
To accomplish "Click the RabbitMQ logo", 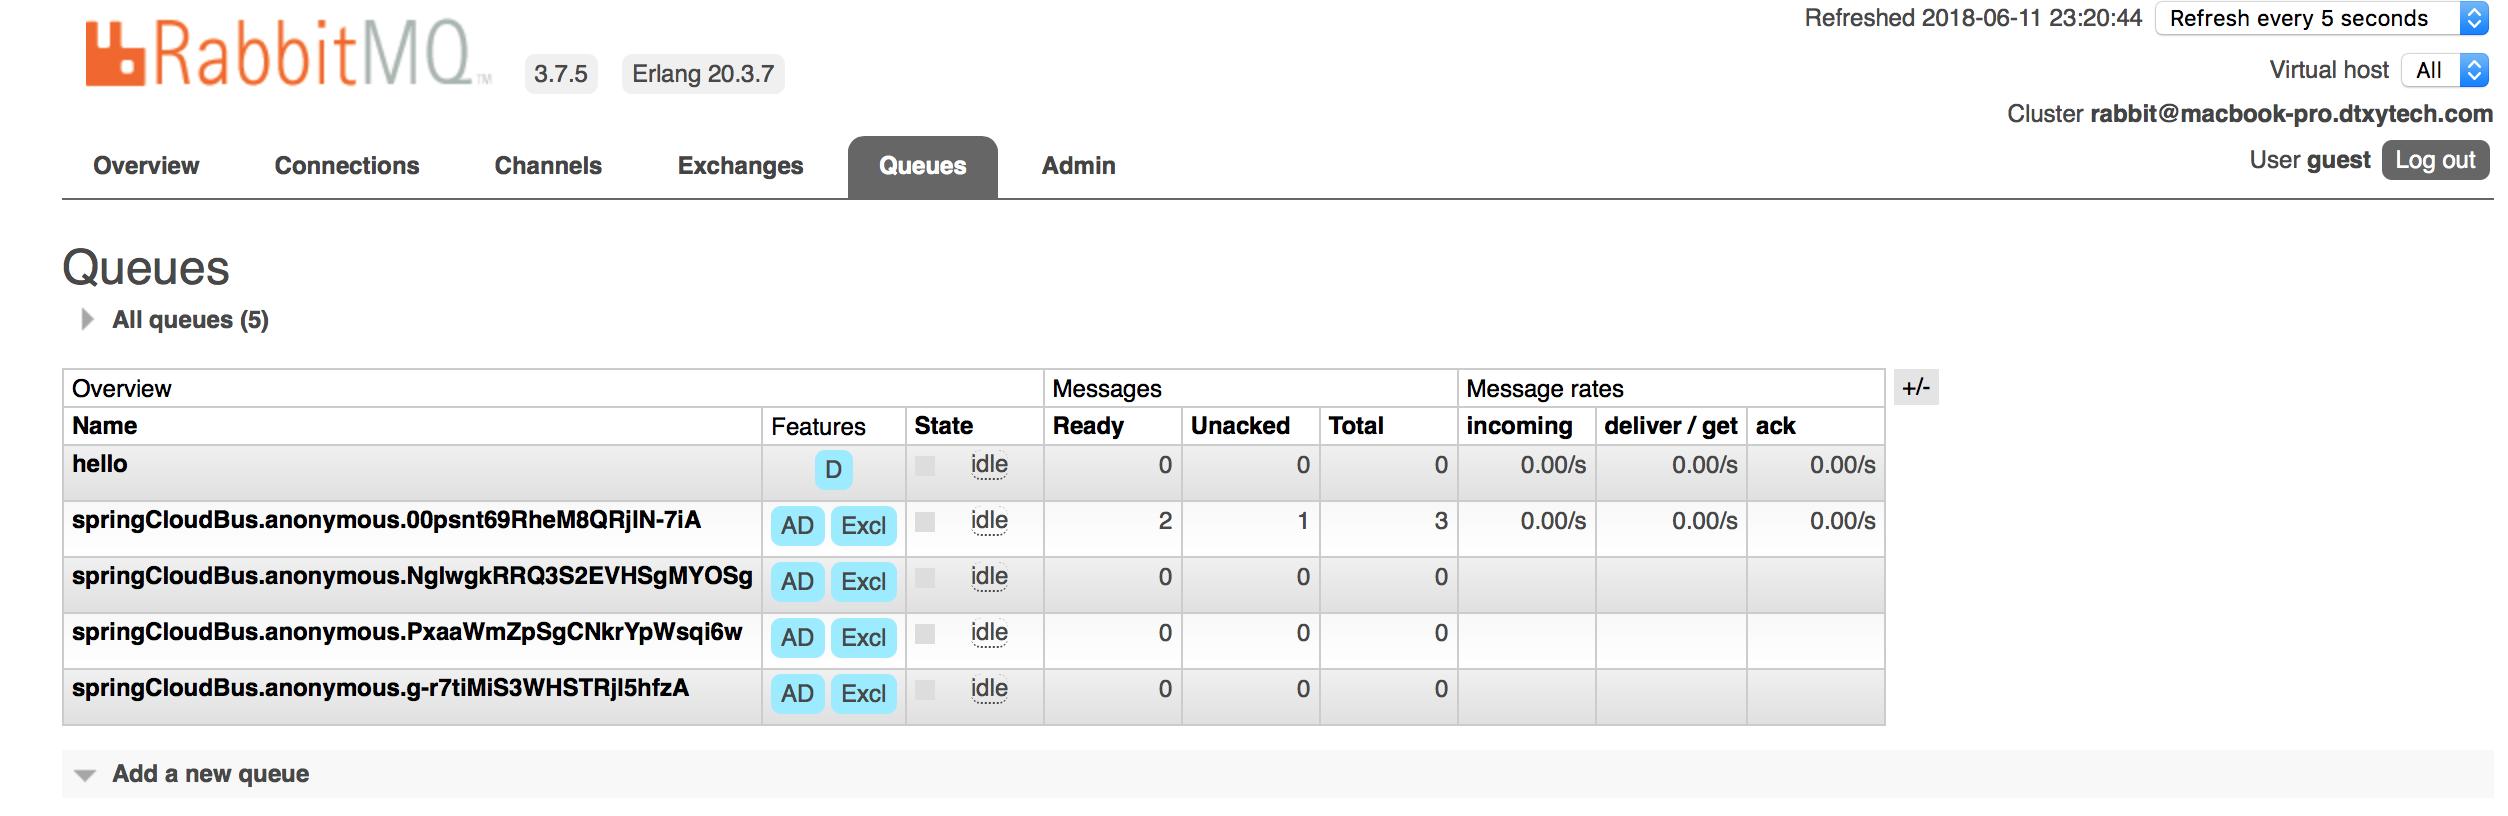I will pyautogui.click(x=287, y=55).
